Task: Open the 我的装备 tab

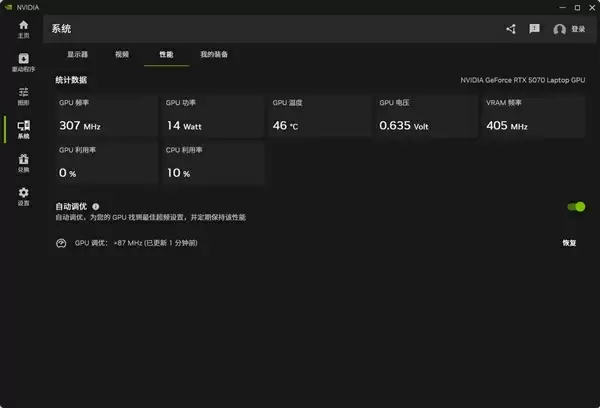Action: 213,54
